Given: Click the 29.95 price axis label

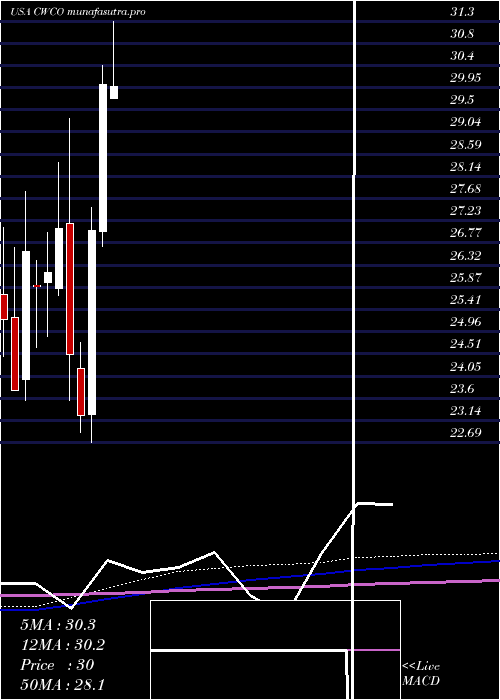Looking at the screenshot, I should [465, 78].
